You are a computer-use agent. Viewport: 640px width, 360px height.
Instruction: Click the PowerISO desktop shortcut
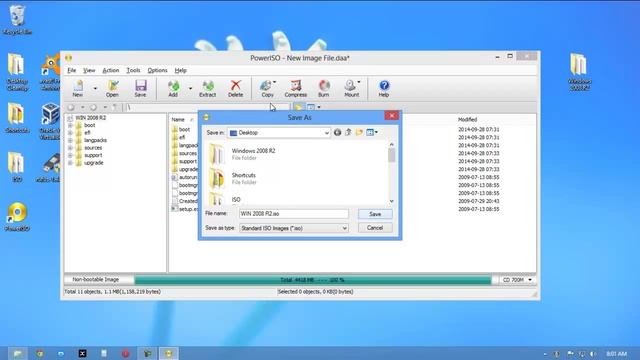click(17, 217)
